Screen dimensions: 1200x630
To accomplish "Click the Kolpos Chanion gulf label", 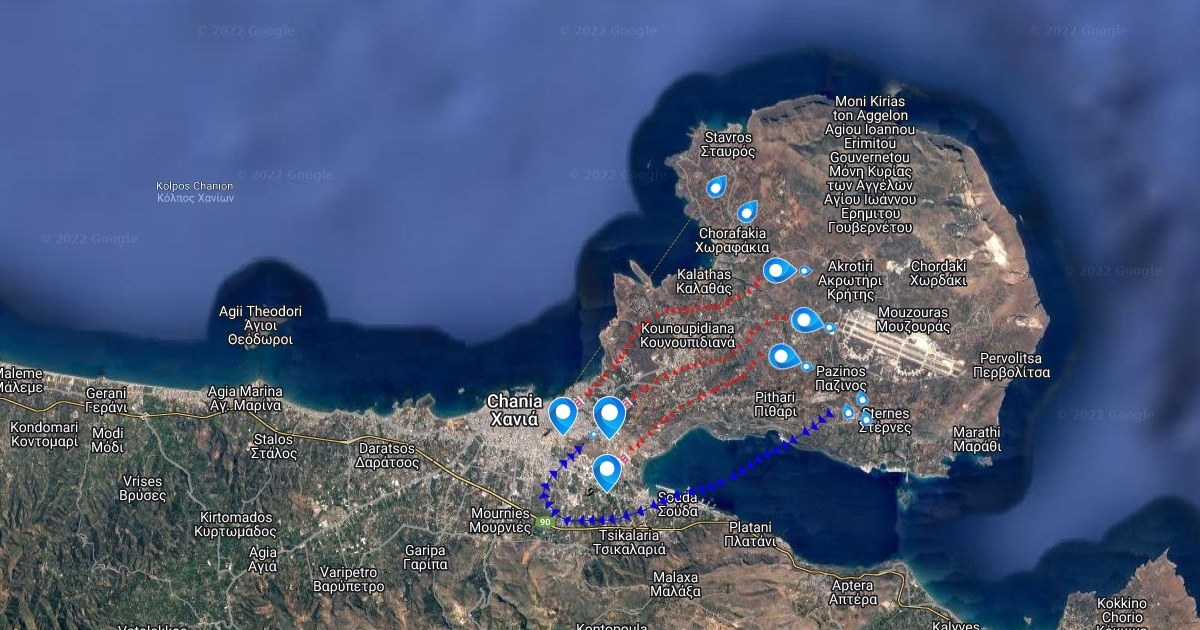I will click(x=195, y=192).
